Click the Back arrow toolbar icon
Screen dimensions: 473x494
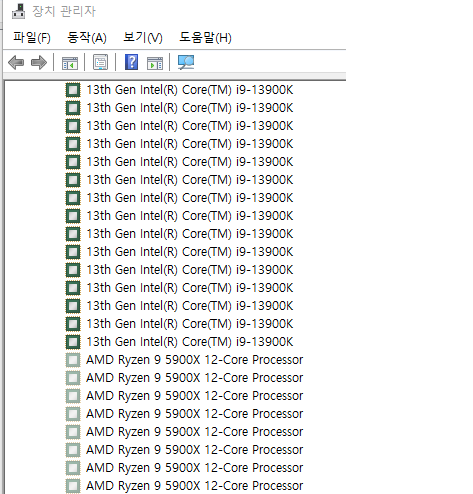[x=16, y=62]
